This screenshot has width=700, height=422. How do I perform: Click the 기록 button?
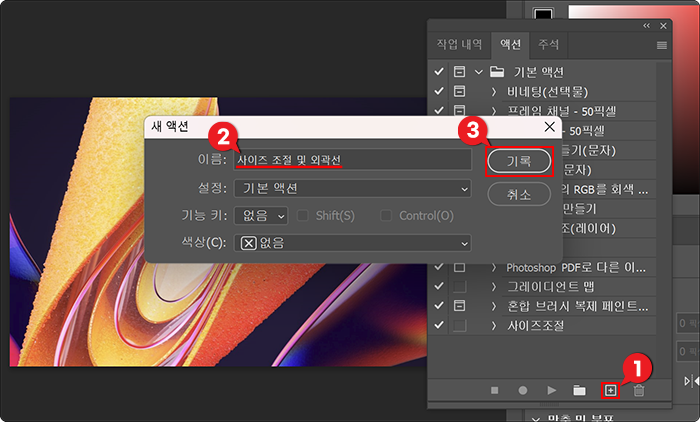[519, 161]
